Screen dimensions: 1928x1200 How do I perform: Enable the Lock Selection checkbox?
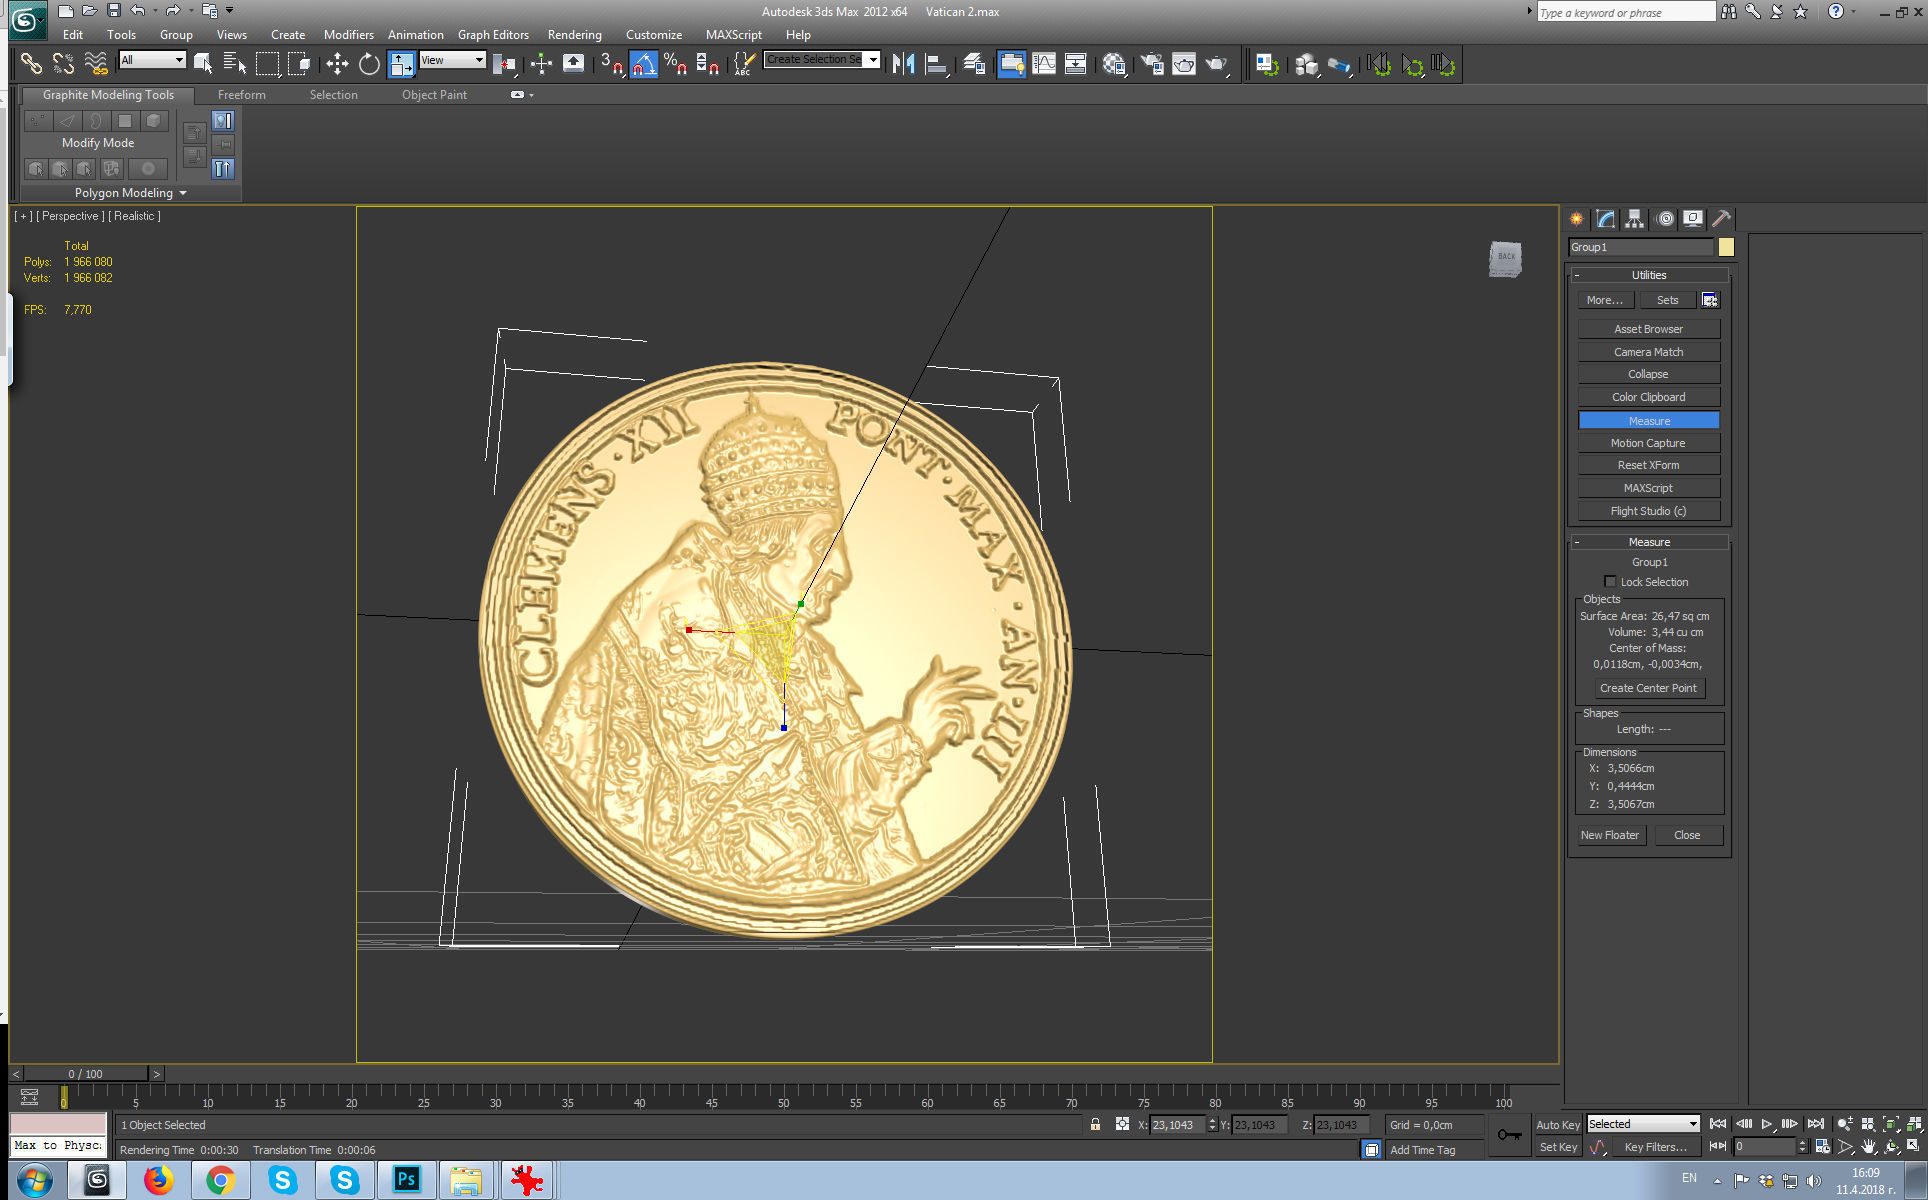[x=1610, y=582]
